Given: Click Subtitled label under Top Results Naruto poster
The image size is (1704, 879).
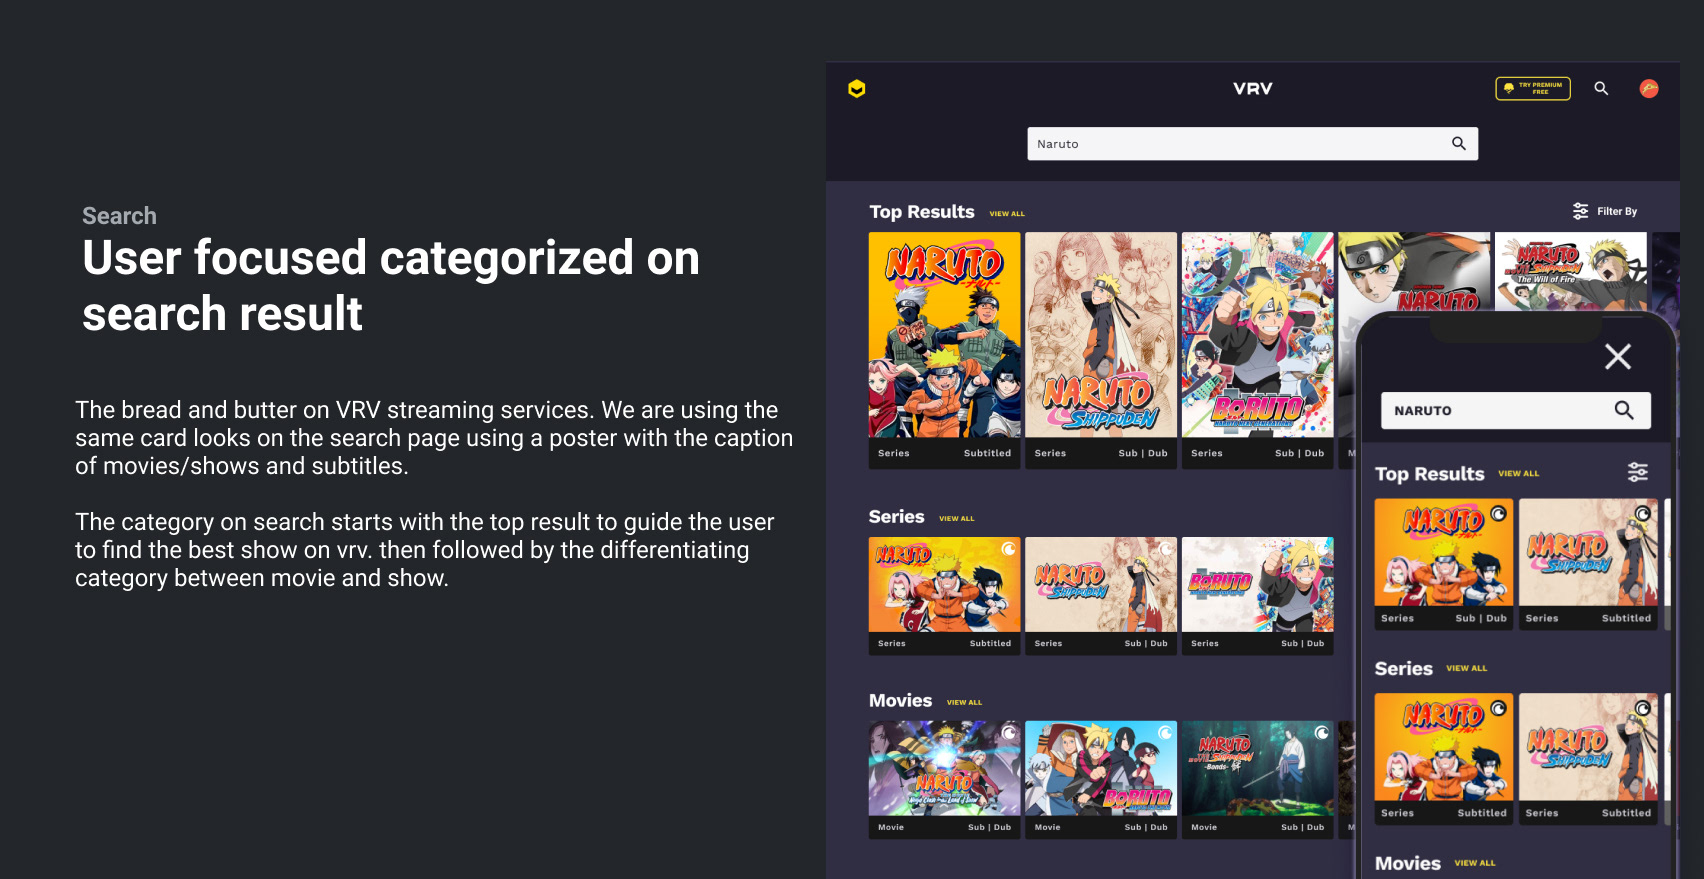Looking at the screenshot, I should [x=987, y=454].
